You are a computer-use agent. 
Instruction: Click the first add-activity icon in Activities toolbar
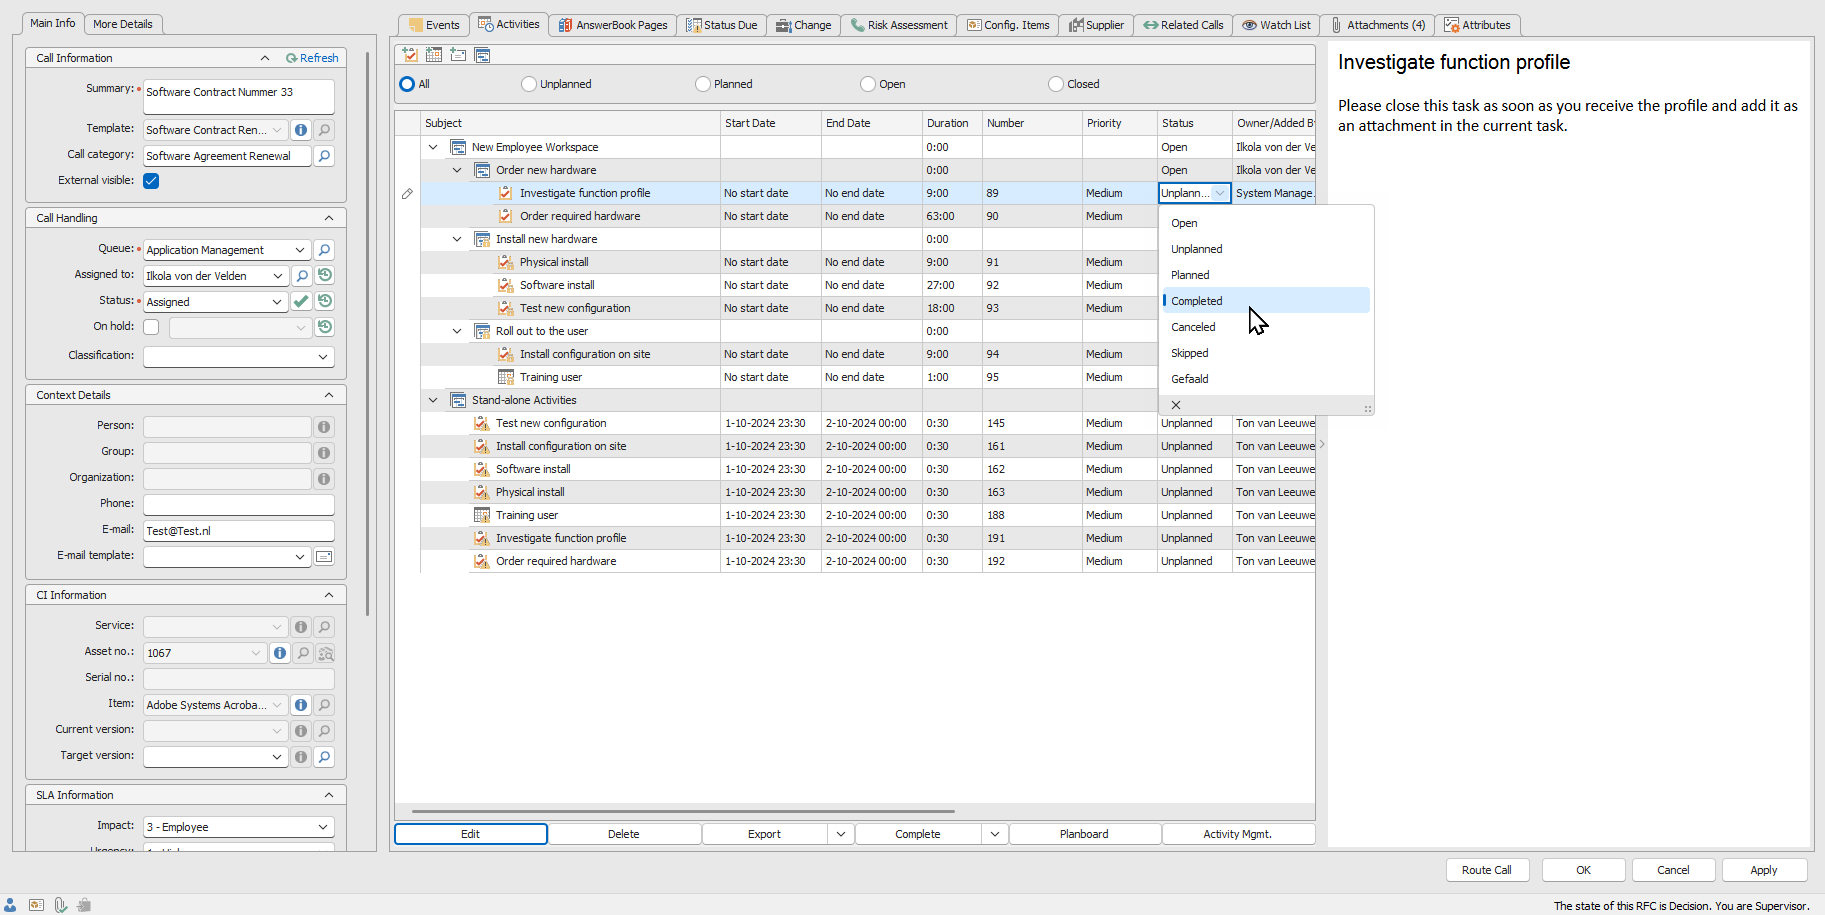pos(410,55)
